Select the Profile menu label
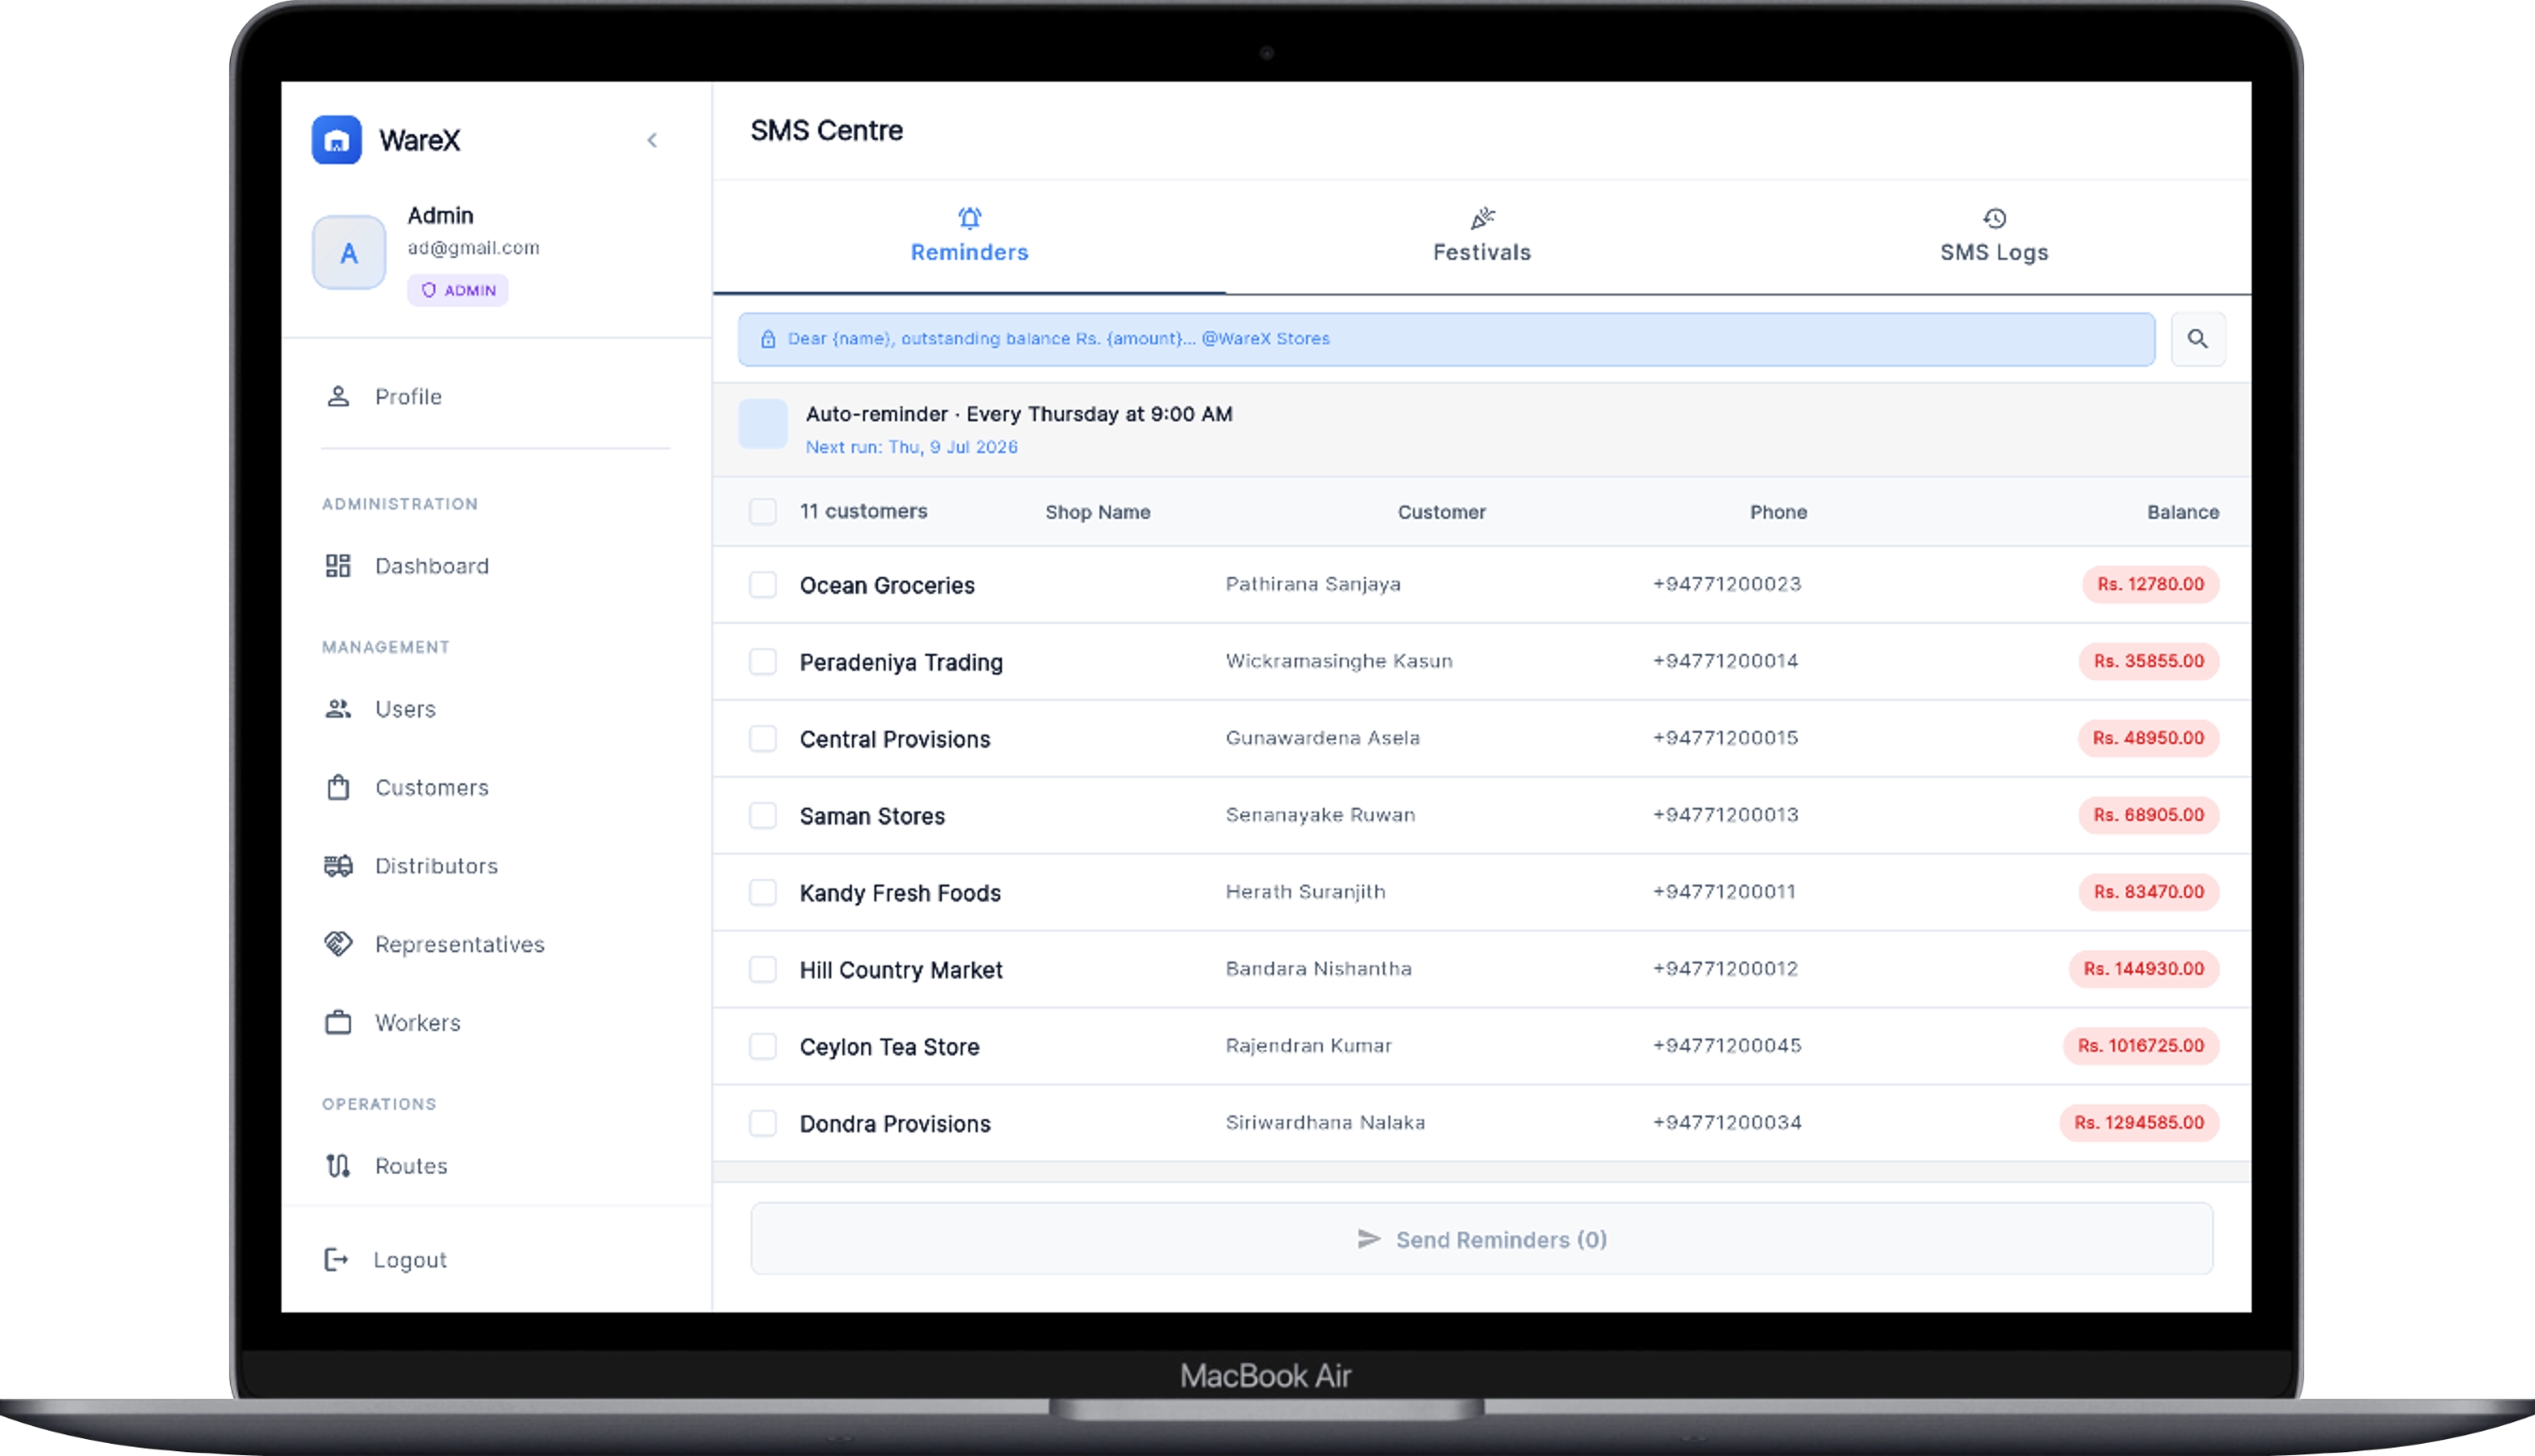The height and width of the screenshot is (1456, 2535). (x=408, y=397)
